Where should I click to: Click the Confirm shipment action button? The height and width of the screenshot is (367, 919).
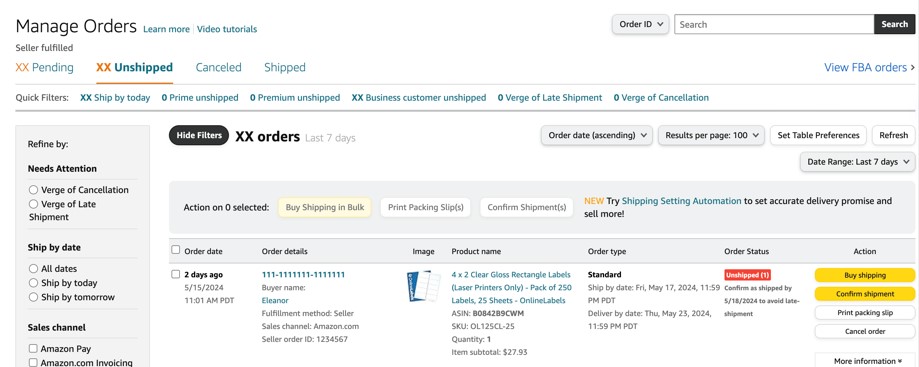click(x=864, y=294)
